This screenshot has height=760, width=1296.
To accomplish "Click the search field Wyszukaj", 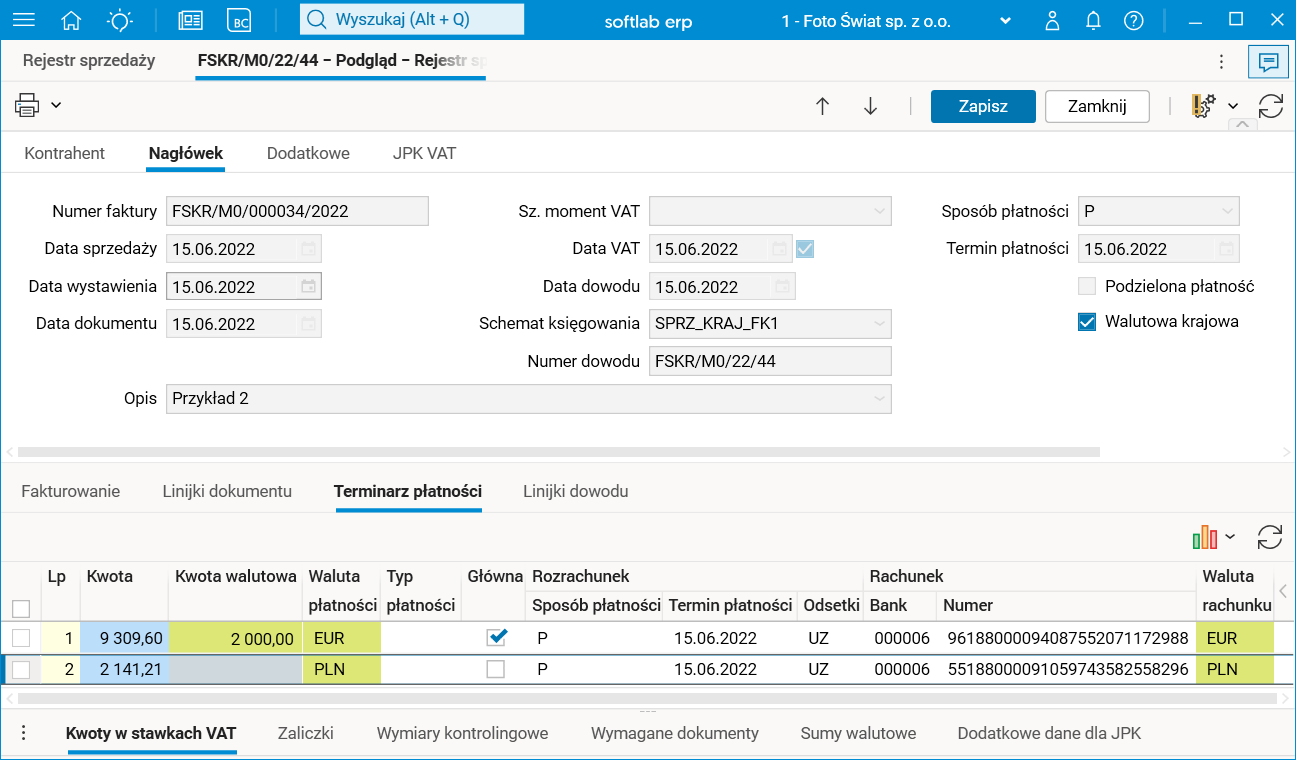I will tap(412, 19).
